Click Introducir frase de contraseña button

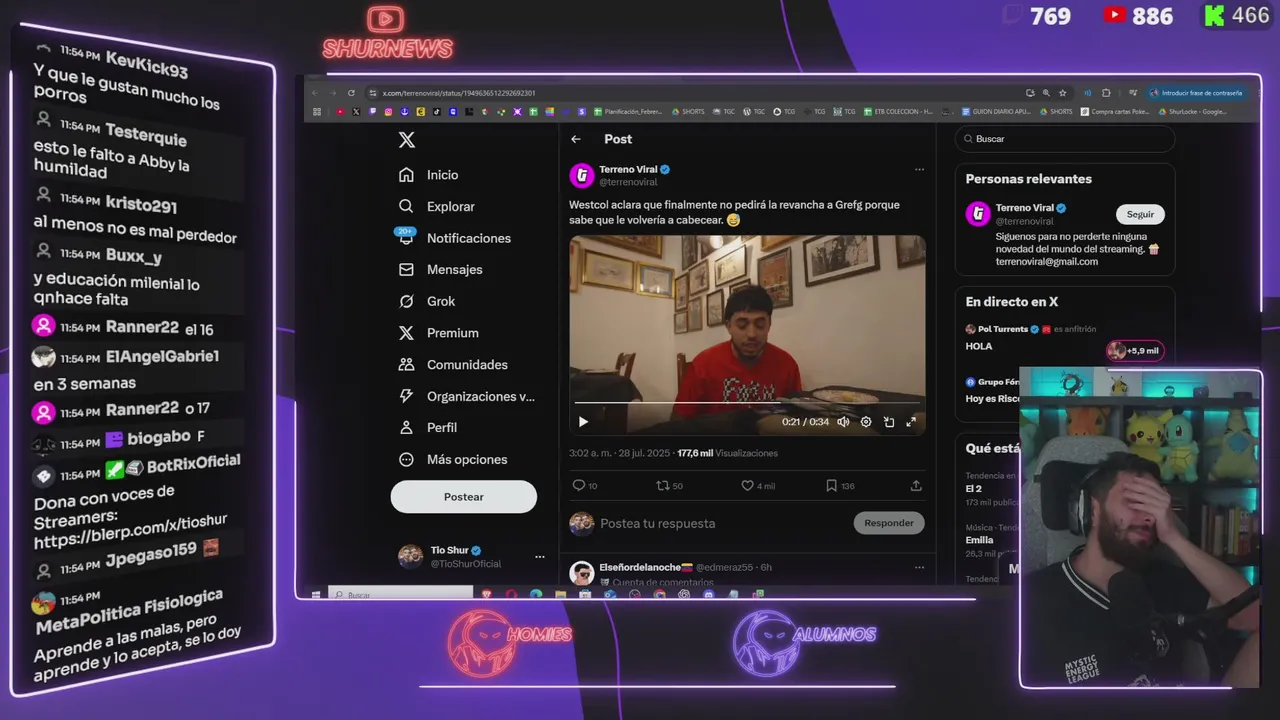[x=1198, y=93]
